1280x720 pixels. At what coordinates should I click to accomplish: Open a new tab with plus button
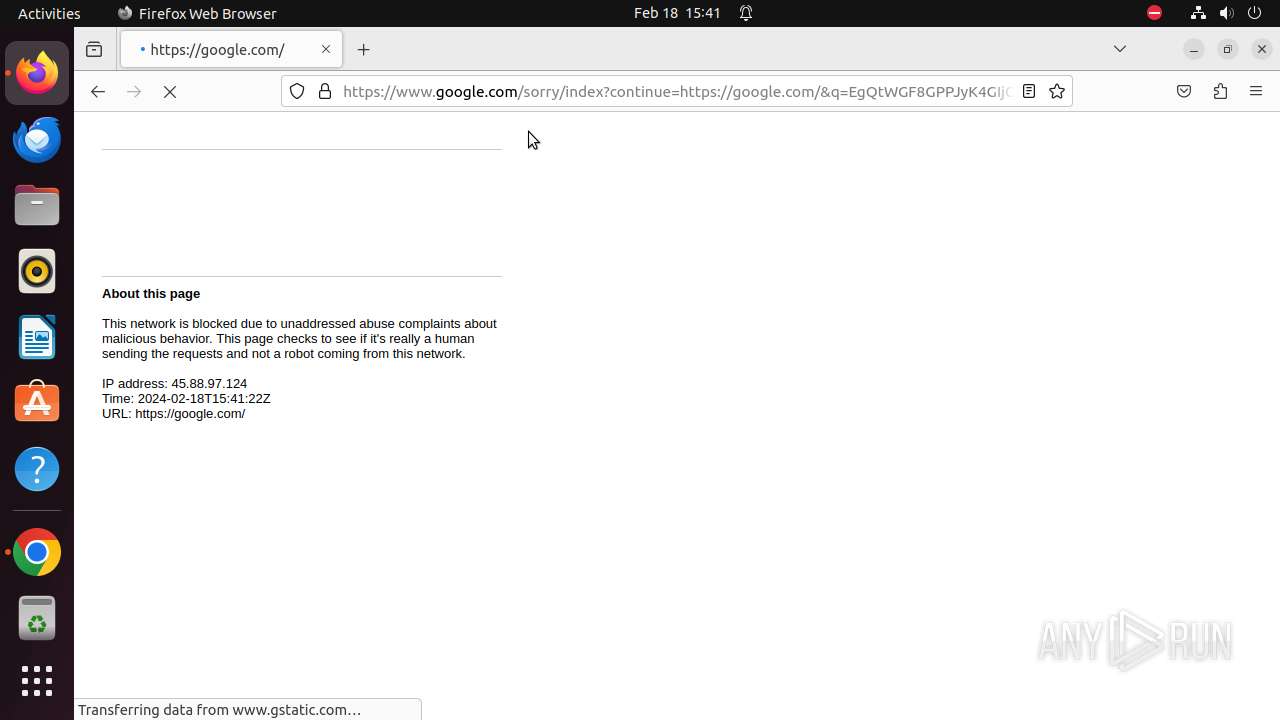click(x=363, y=49)
